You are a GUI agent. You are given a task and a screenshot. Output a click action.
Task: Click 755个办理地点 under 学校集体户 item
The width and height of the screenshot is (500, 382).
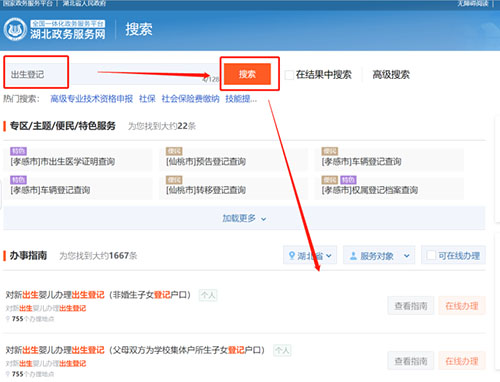click(x=30, y=374)
